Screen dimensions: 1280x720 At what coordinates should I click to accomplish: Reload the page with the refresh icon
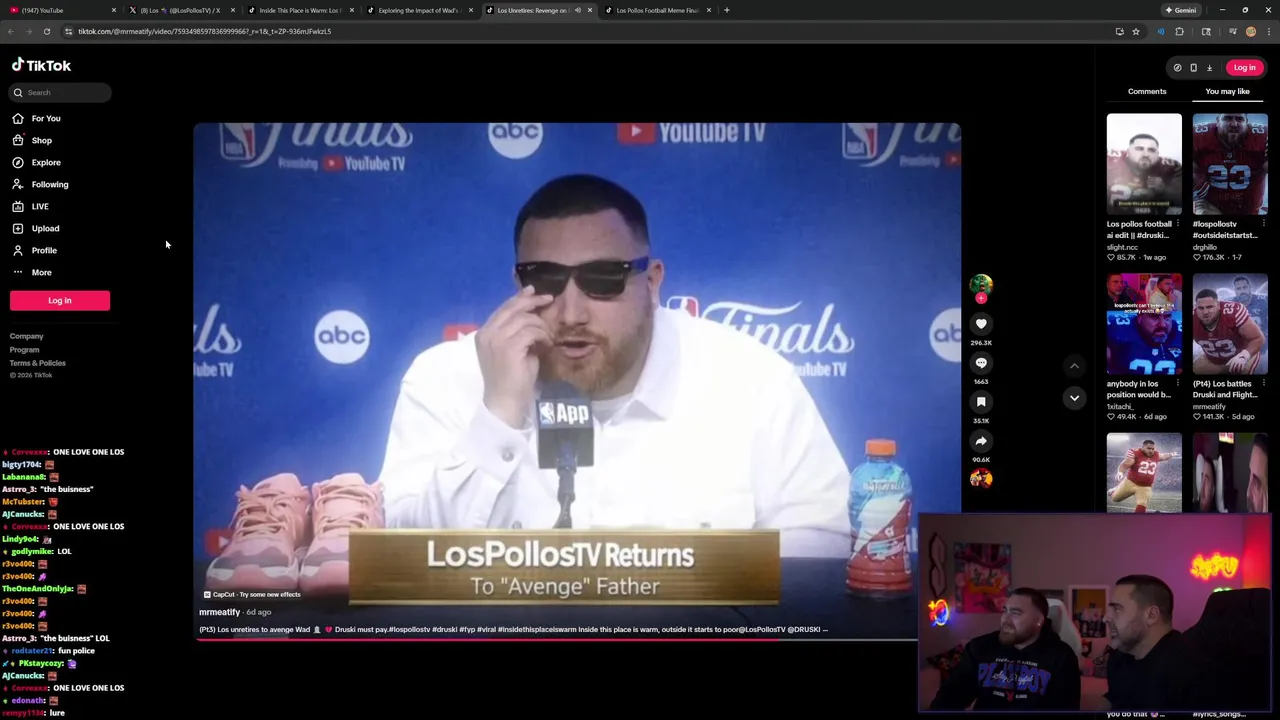tap(47, 31)
